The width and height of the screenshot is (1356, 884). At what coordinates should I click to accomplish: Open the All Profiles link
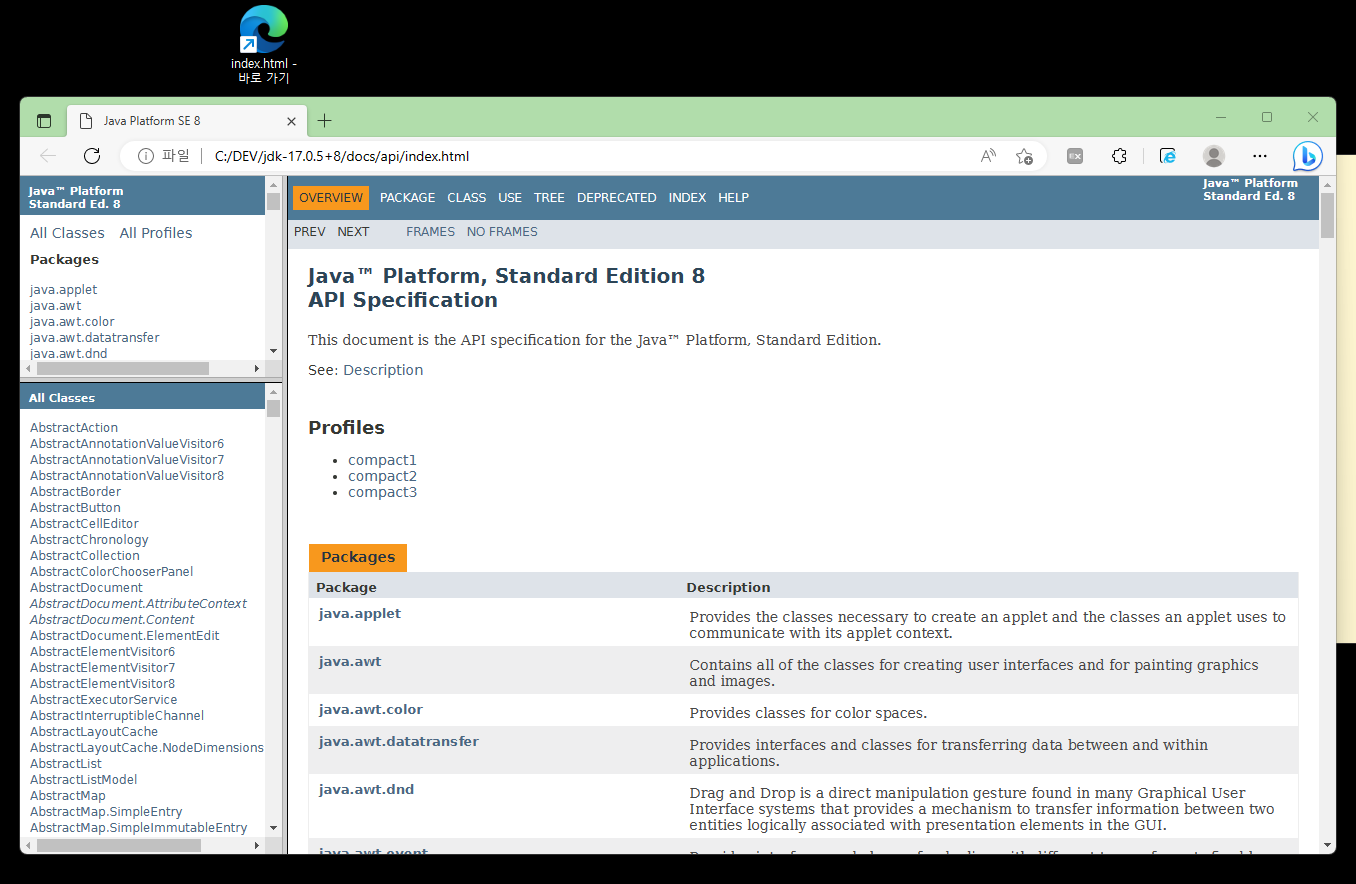point(156,233)
